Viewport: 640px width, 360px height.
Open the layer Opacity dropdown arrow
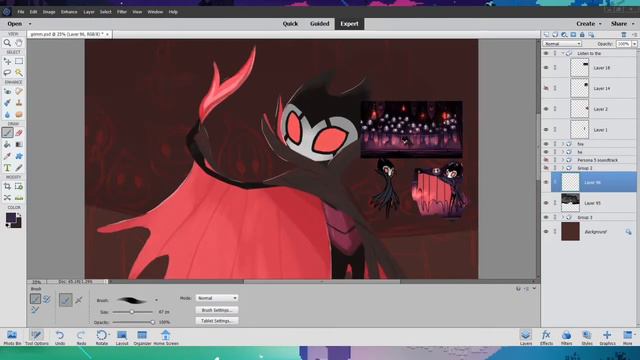pyautogui.click(x=634, y=44)
